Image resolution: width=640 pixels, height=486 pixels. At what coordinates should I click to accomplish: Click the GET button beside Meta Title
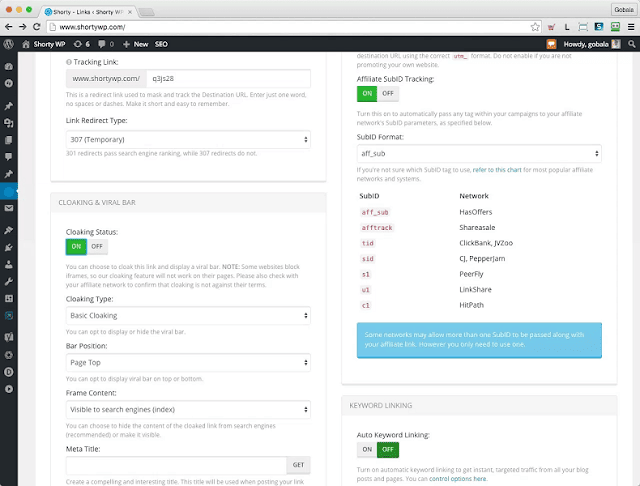pos(298,465)
